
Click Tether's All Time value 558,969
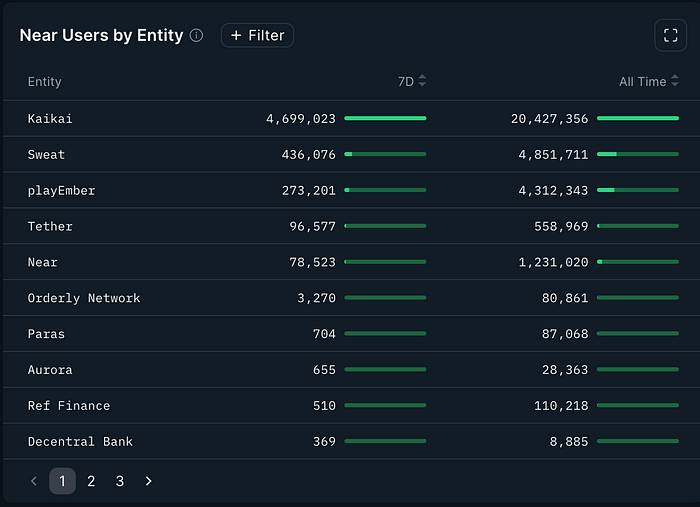[x=561, y=226]
